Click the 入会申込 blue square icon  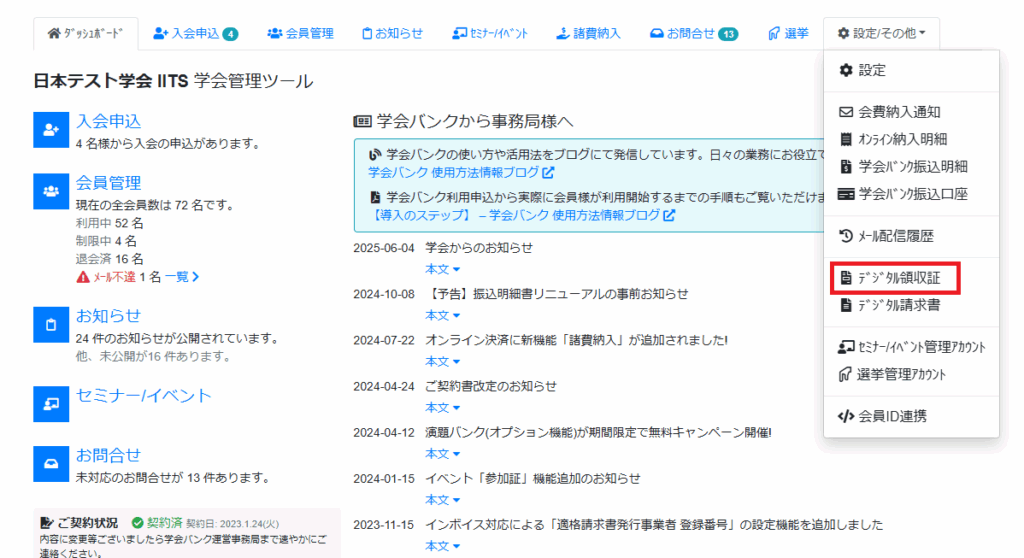pos(50,130)
